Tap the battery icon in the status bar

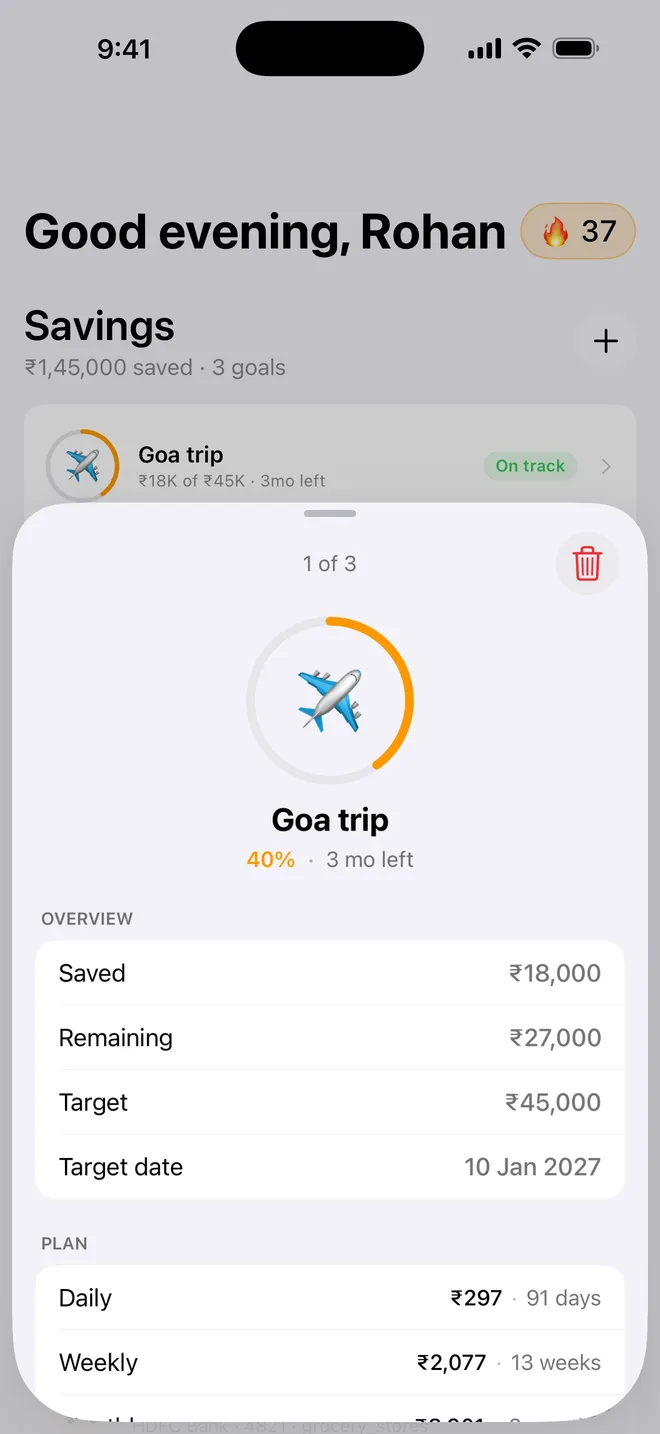tap(576, 48)
